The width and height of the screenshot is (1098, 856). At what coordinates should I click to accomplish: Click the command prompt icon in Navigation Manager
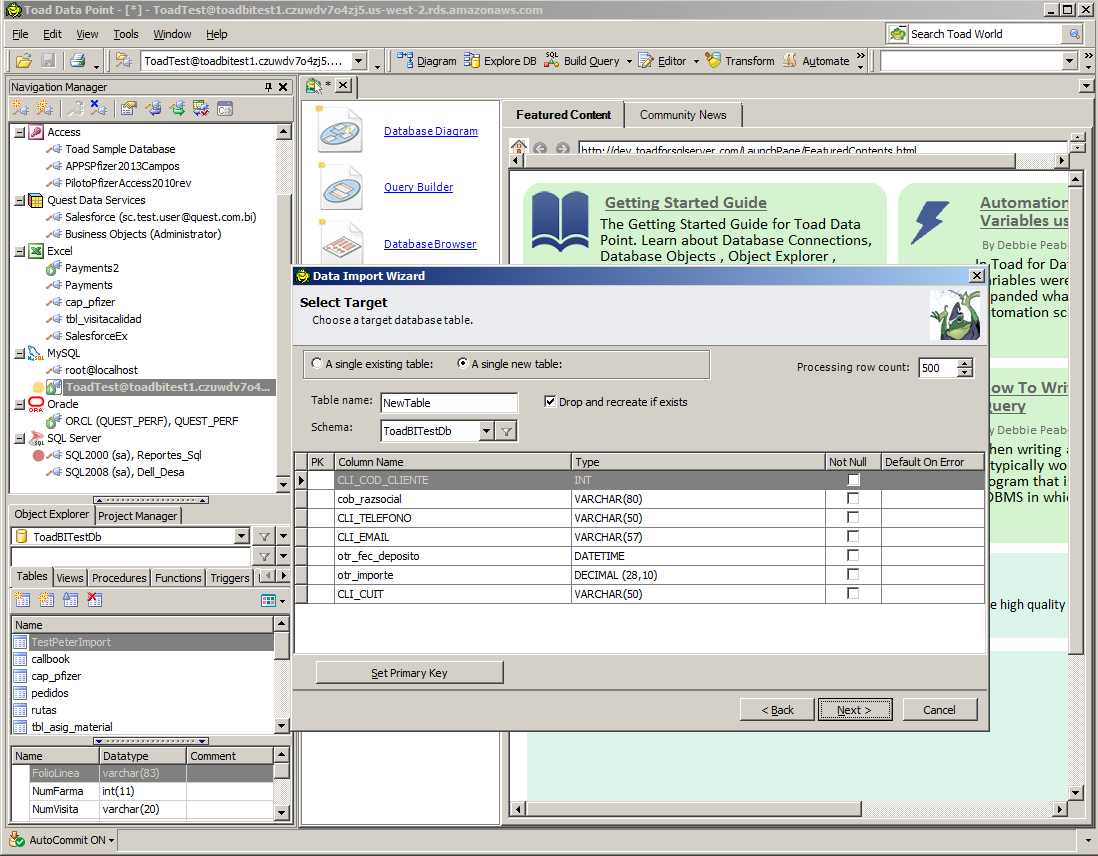point(225,109)
